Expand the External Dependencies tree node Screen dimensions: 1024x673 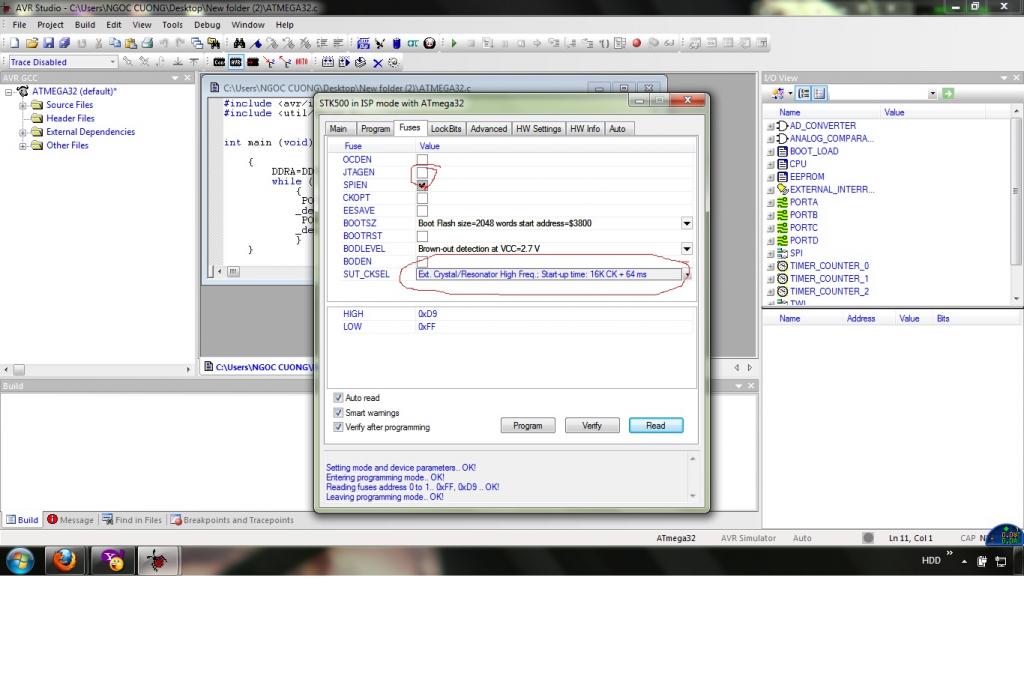tap(23, 132)
